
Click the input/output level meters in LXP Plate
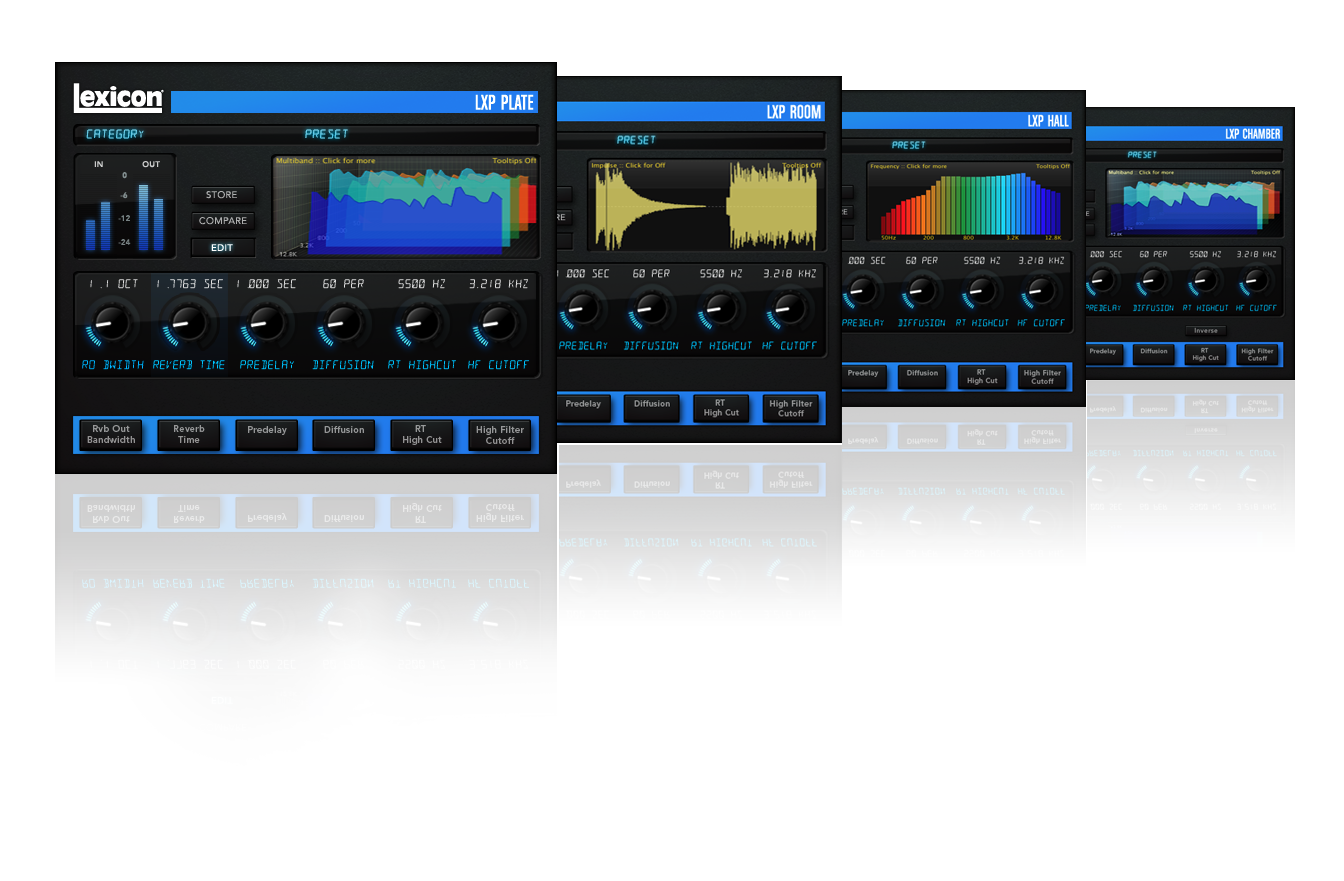tap(124, 207)
